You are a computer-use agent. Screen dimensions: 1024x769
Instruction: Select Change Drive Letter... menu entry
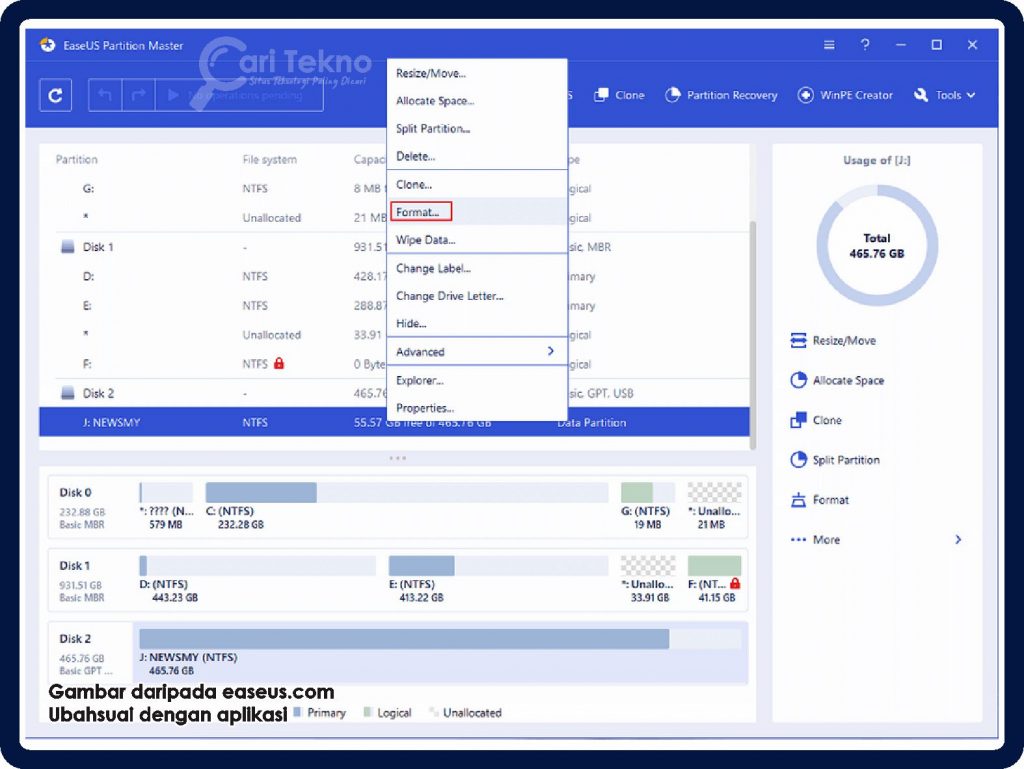[x=449, y=296]
